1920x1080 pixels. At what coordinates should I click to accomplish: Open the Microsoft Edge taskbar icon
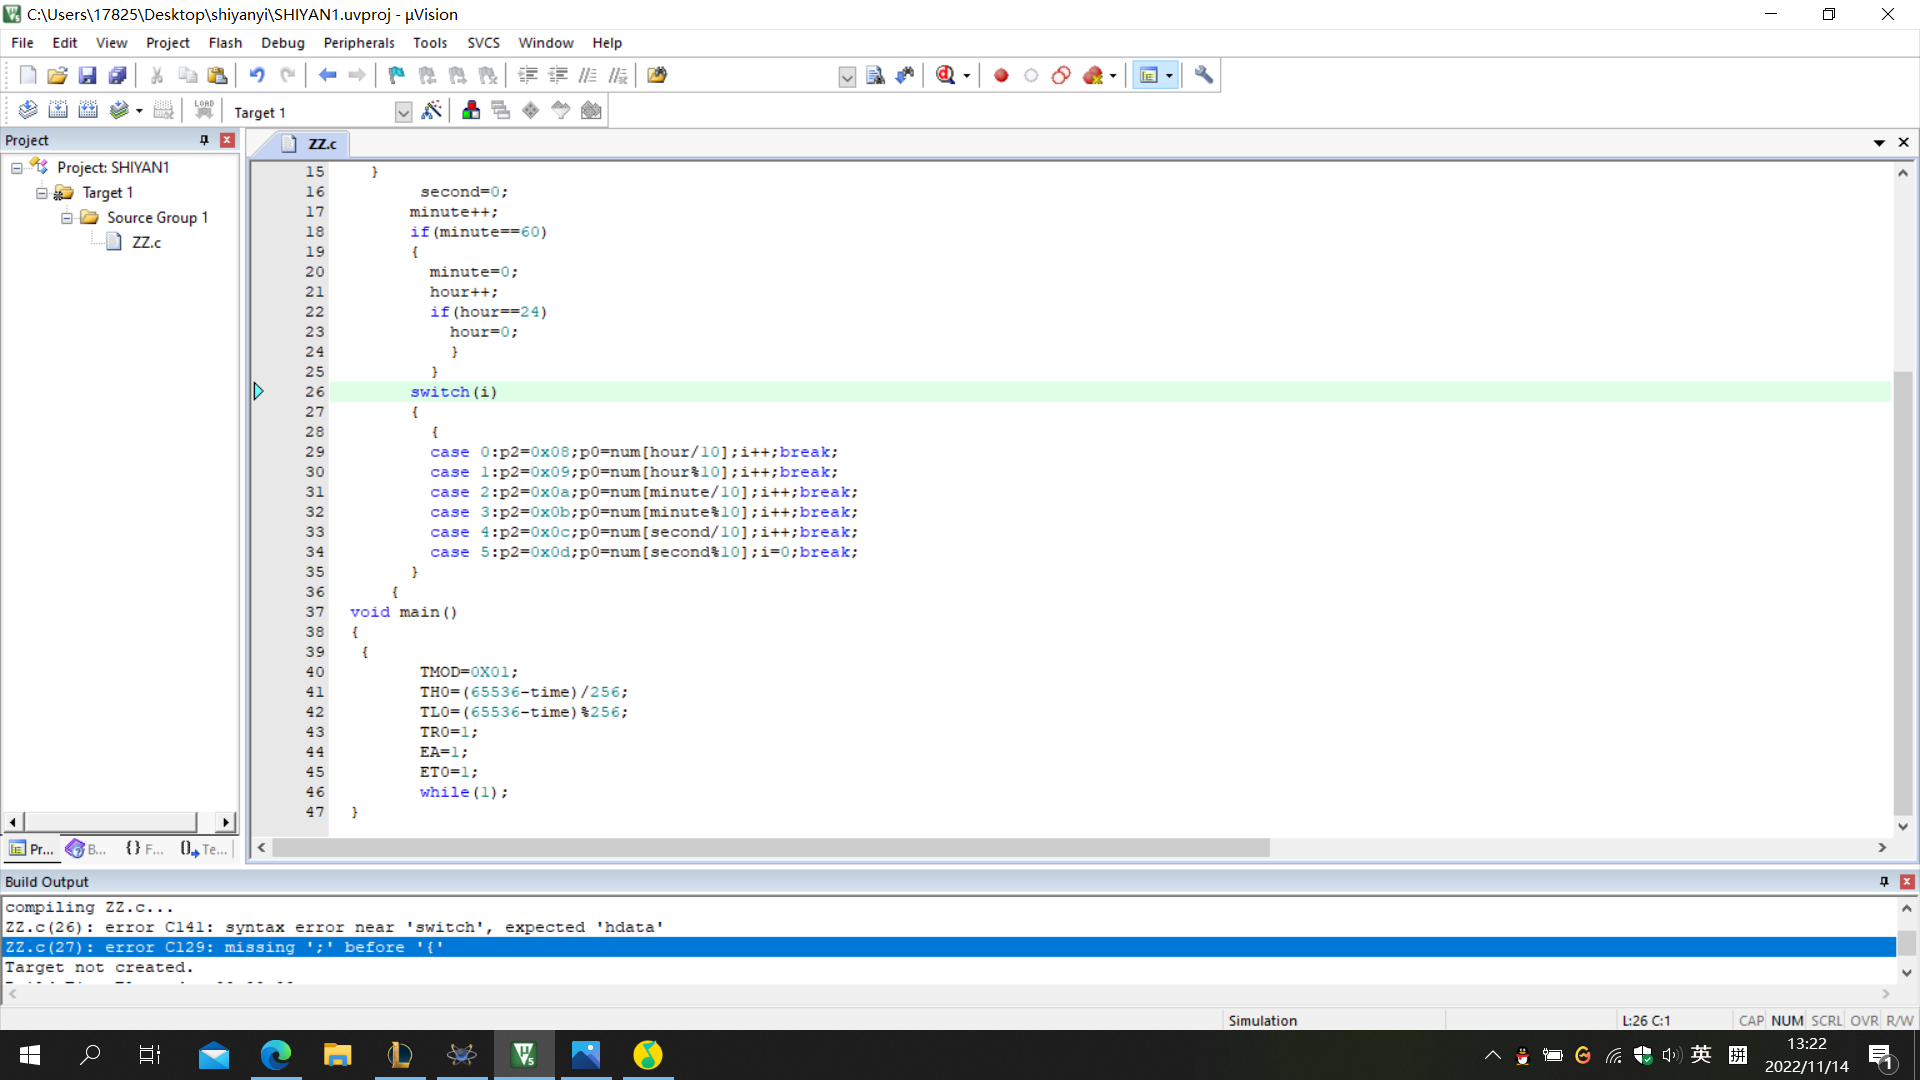click(275, 1055)
